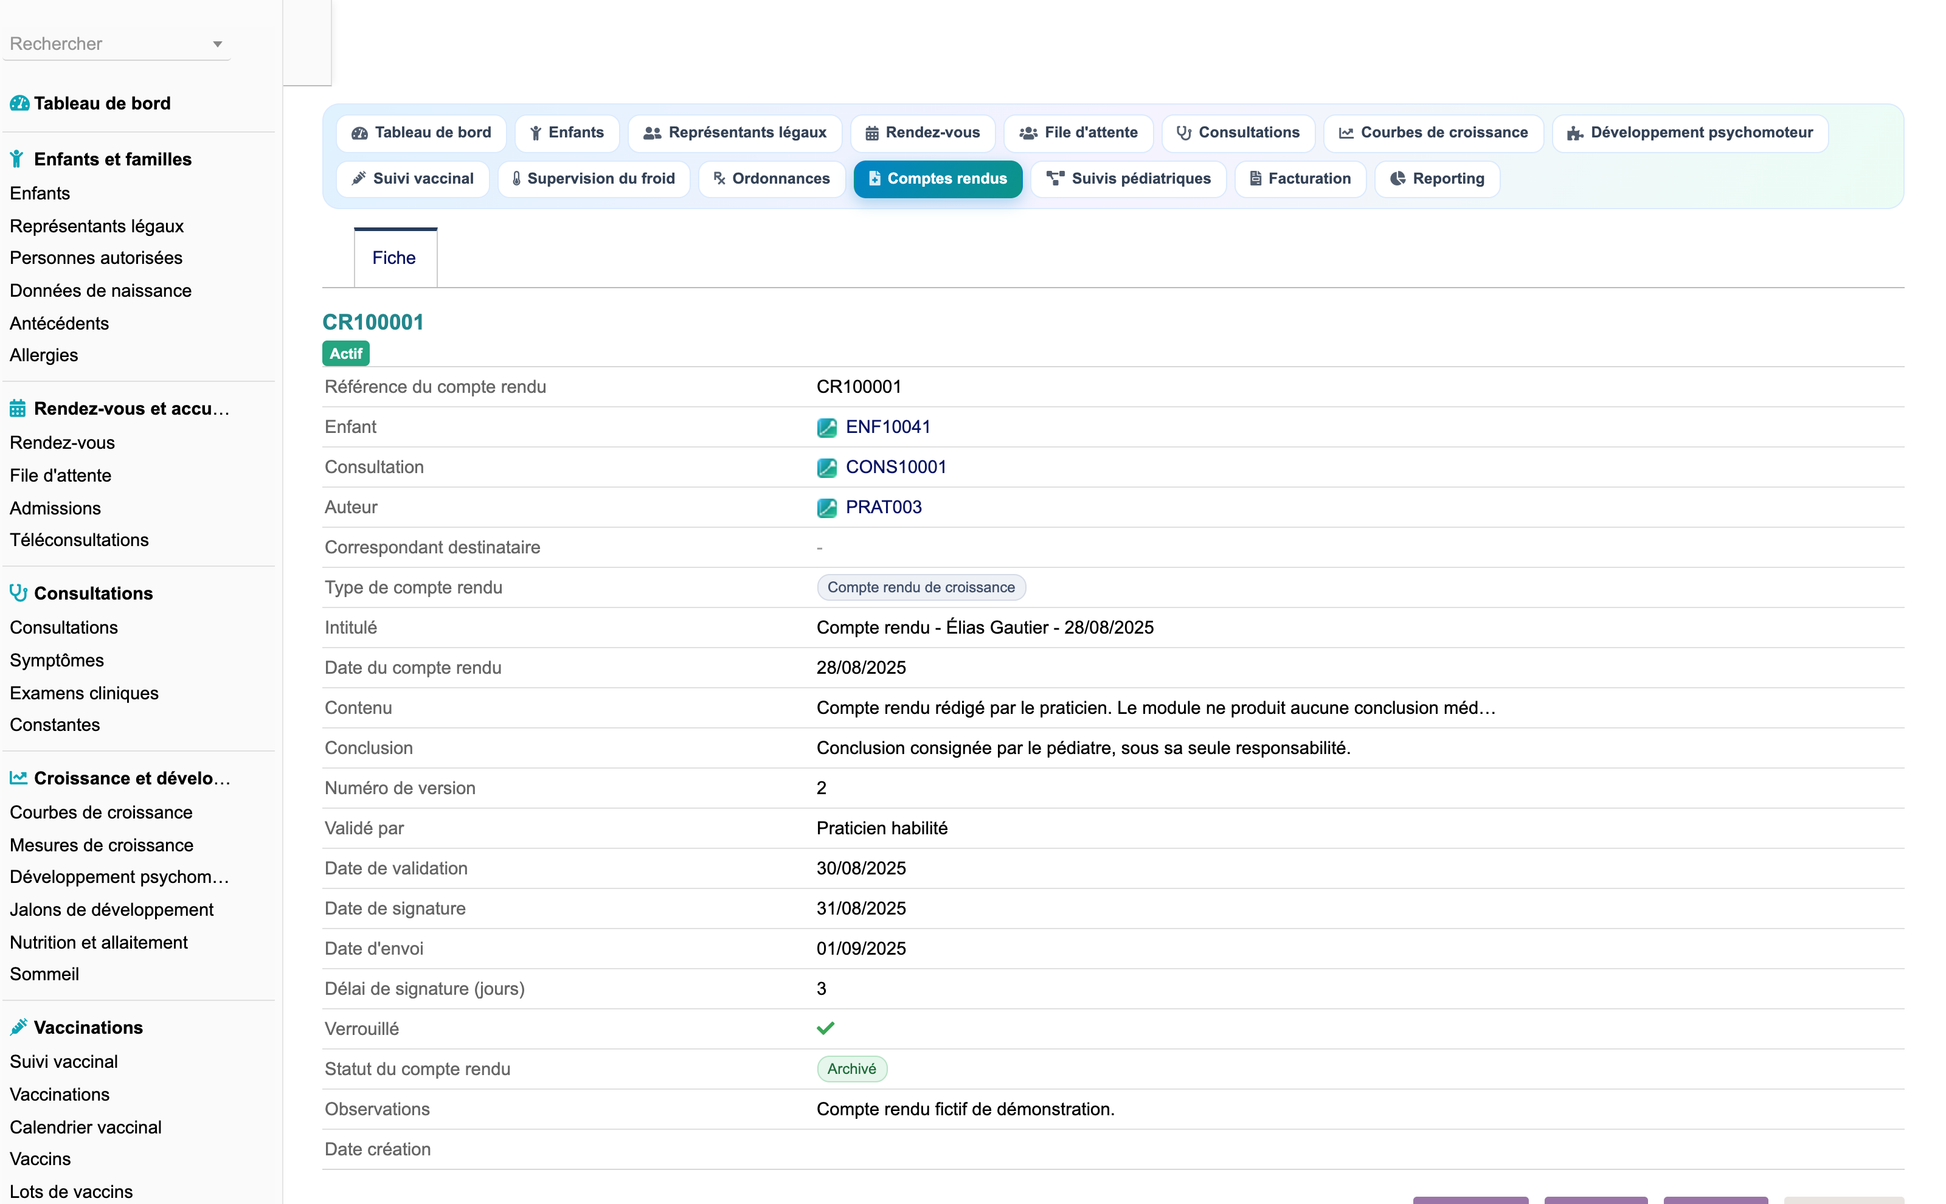Open the Reporting toolbar tab
1946x1204 pixels.
(x=1437, y=179)
